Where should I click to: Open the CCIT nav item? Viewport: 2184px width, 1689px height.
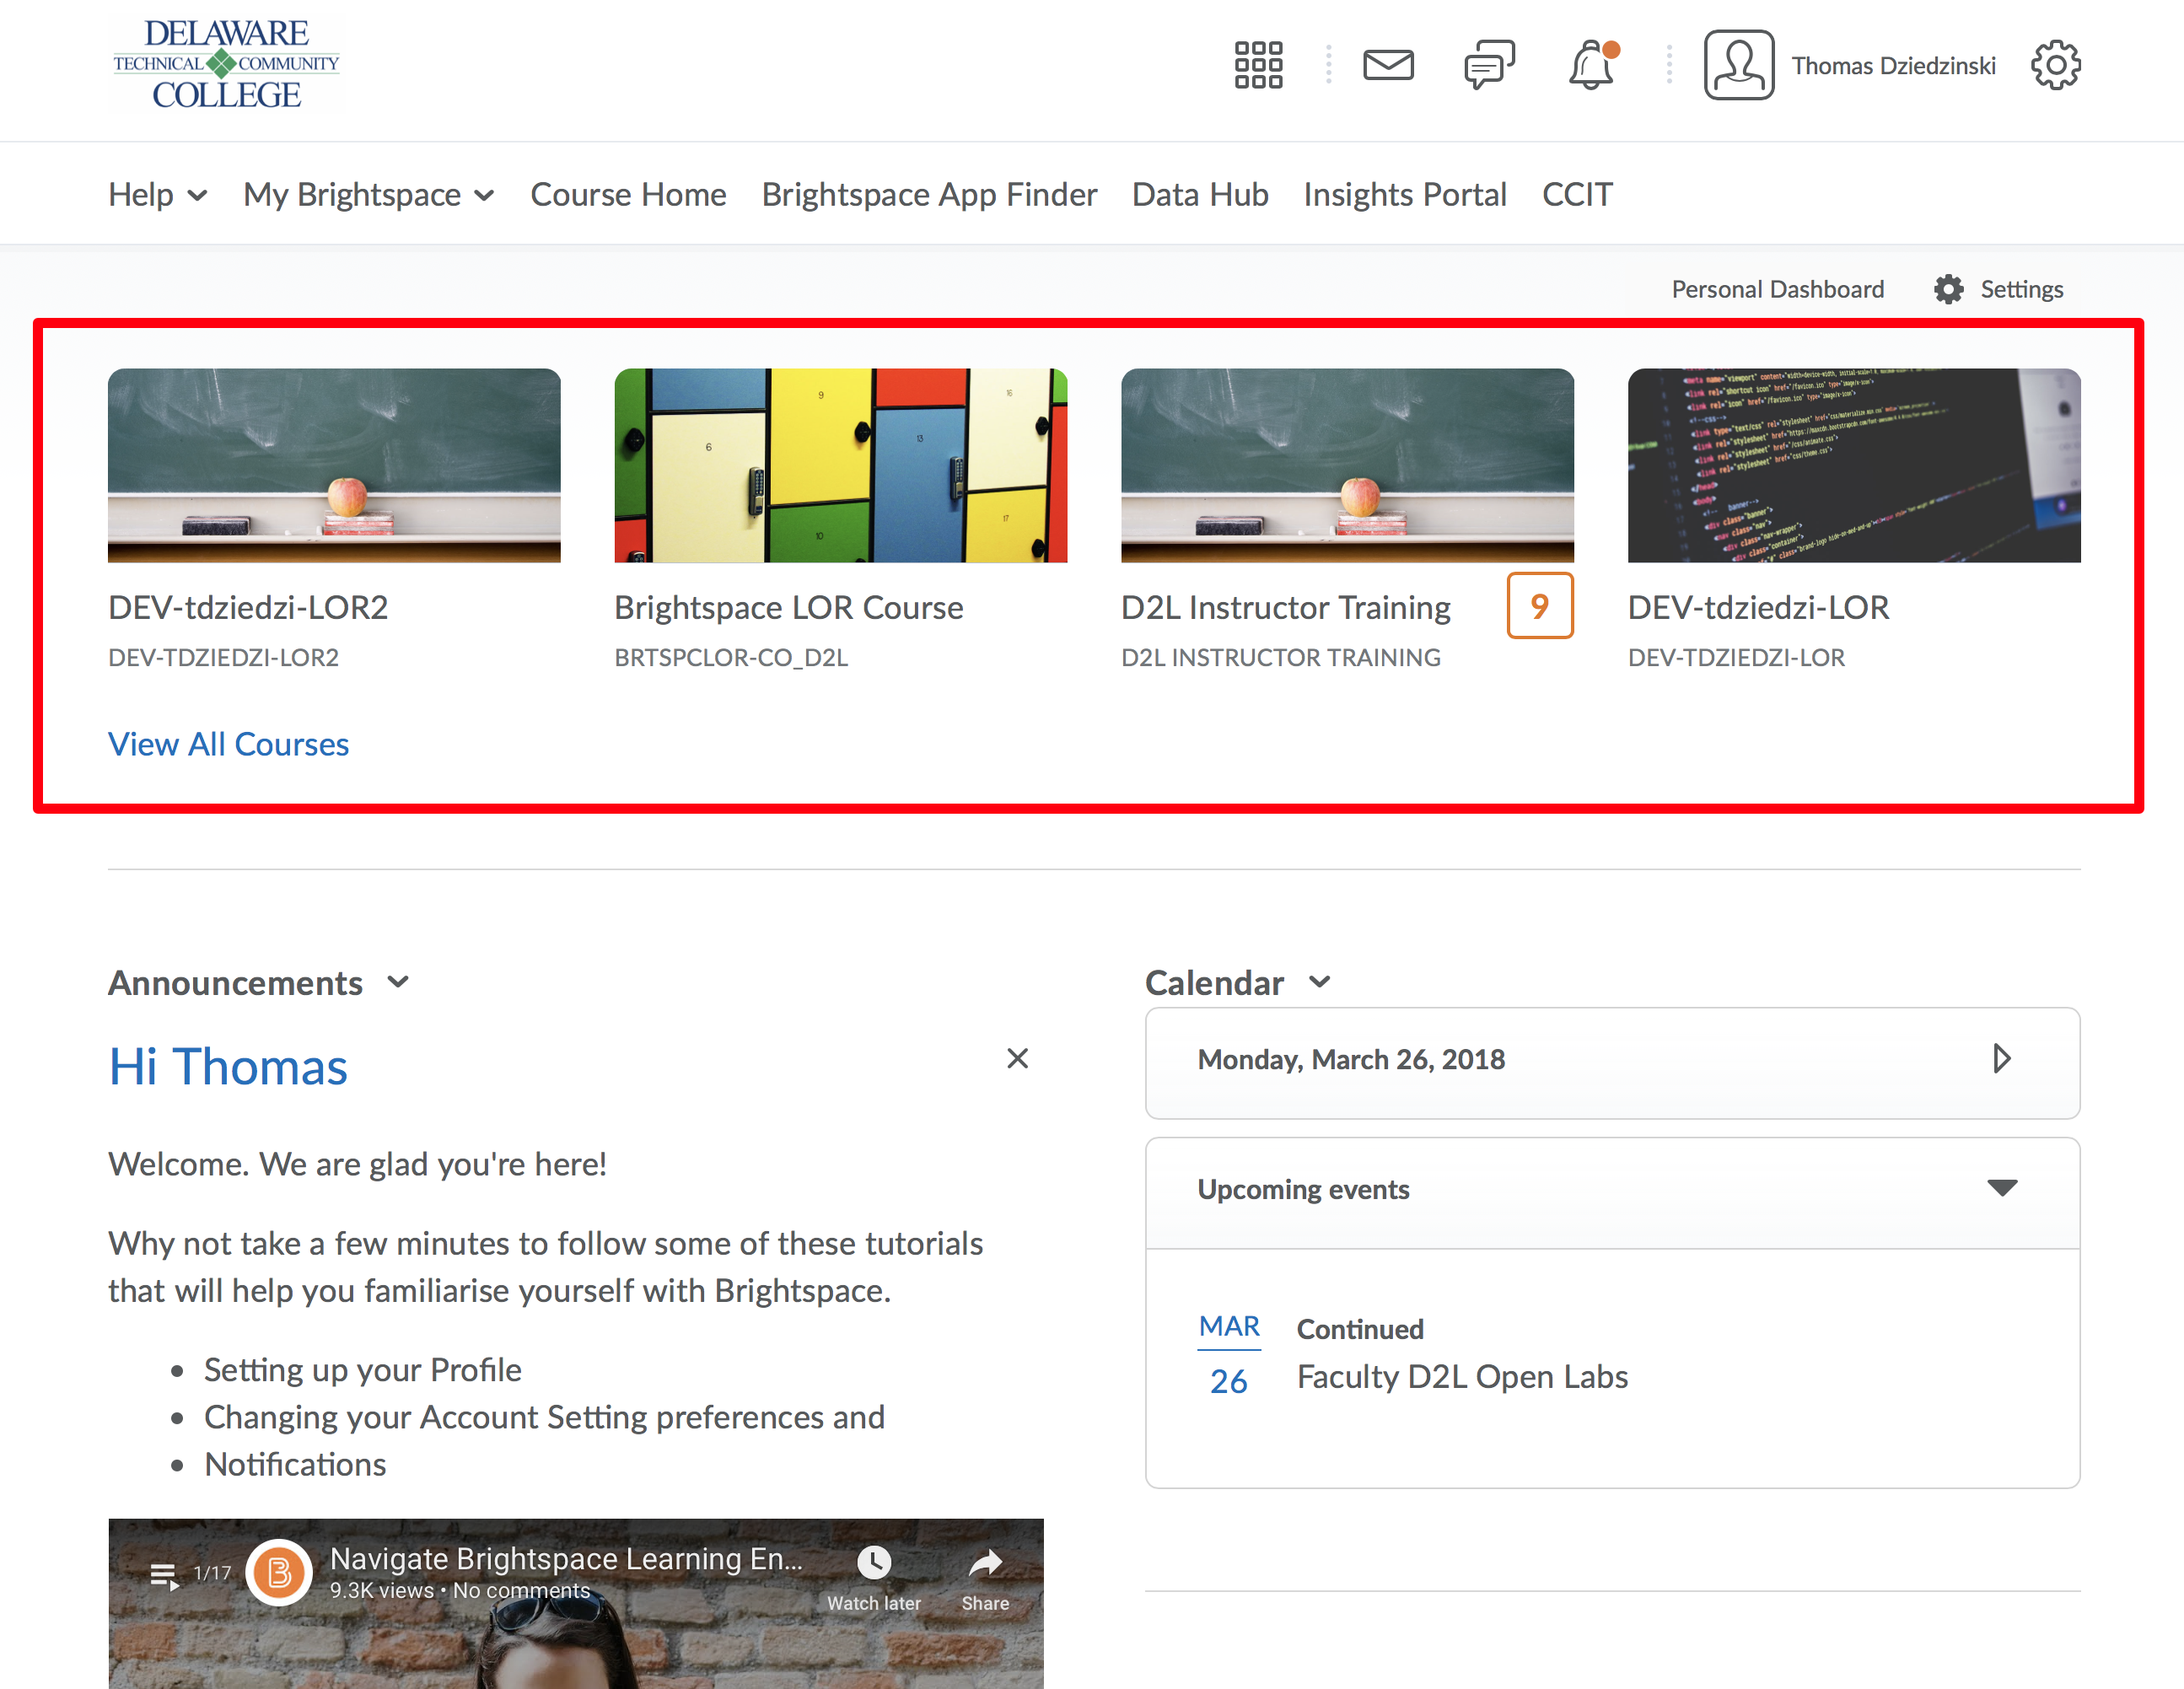pos(1577,194)
